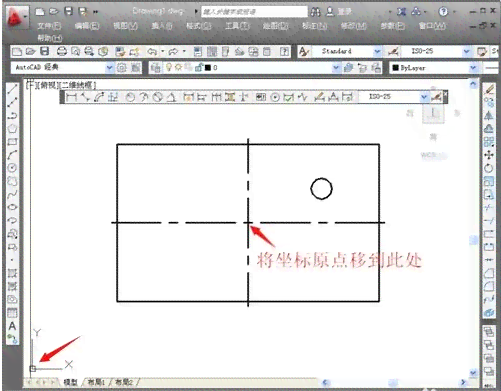The height and width of the screenshot is (391, 501).
Task: Select the Hatch tool in the draw toolbar
Action: [12, 273]
